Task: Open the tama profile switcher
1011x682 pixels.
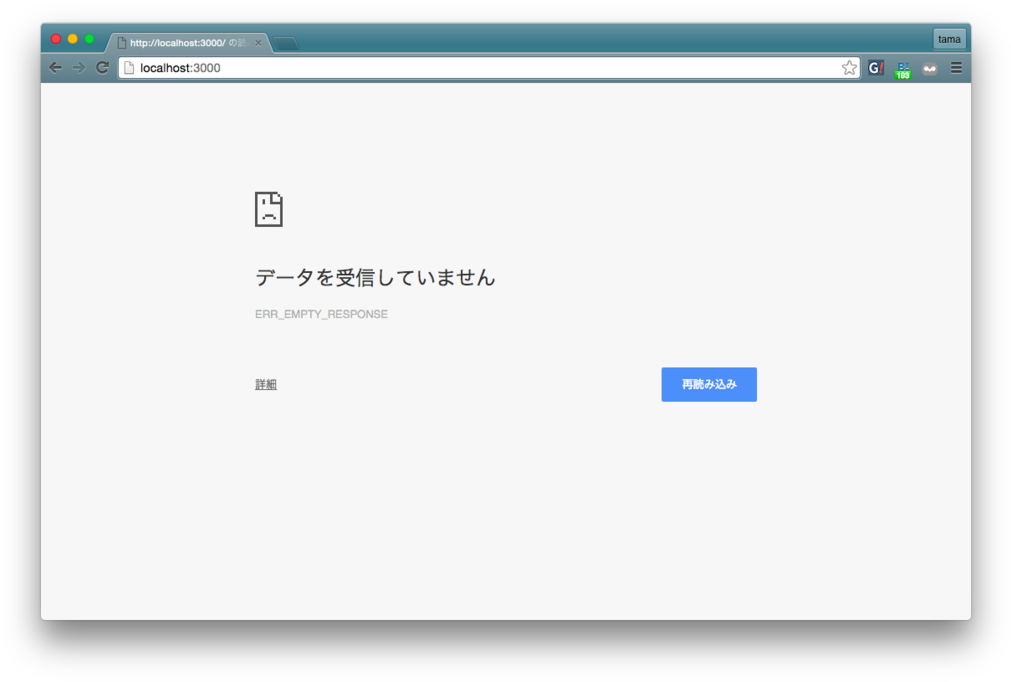Action: click(x=948, y=38)
